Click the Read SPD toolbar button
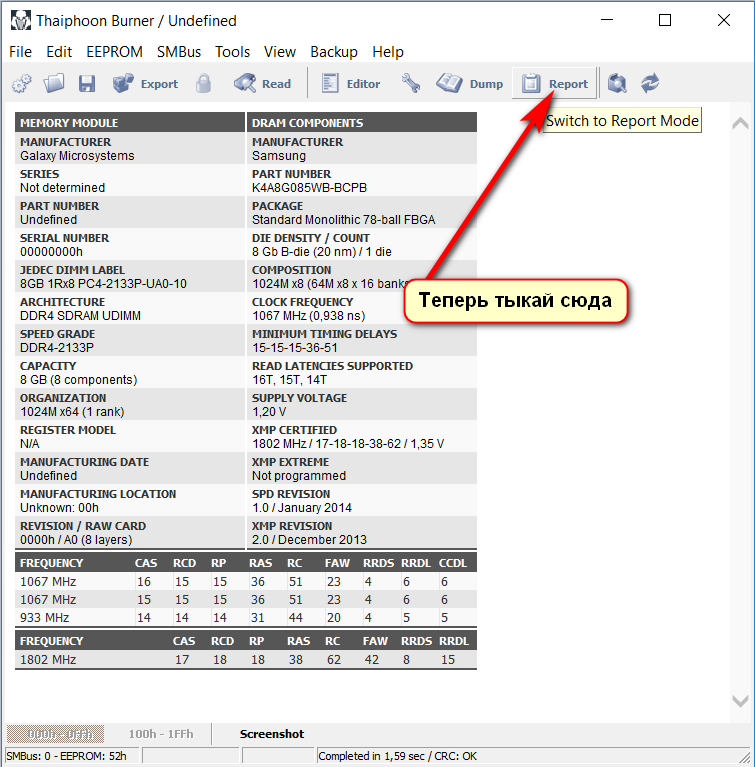755x767 pixels. [x=263, y=84]
